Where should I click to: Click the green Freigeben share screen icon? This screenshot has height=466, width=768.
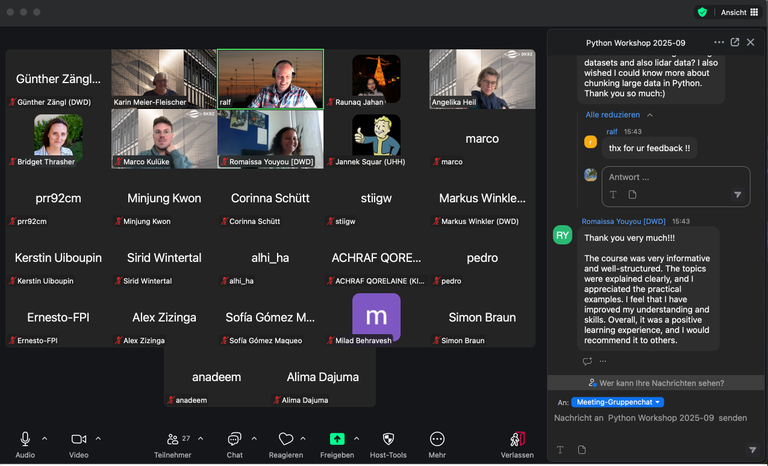click(337, 439)
